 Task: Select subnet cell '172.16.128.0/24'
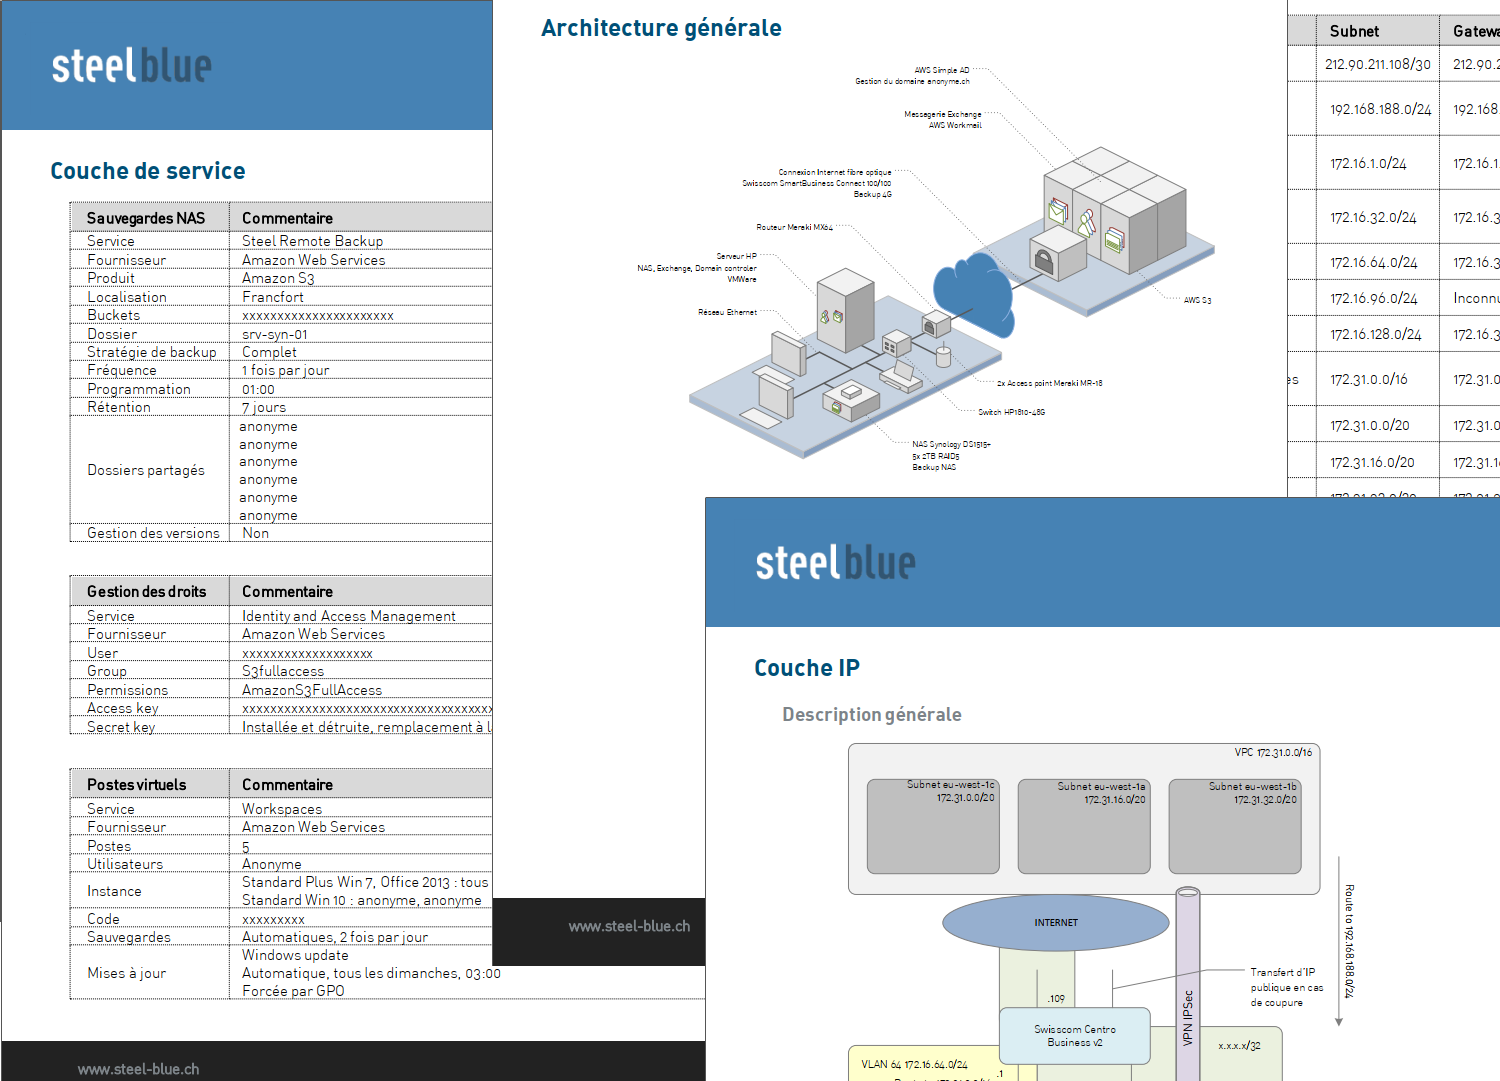pyautogui.click(x=1375, y=334)
